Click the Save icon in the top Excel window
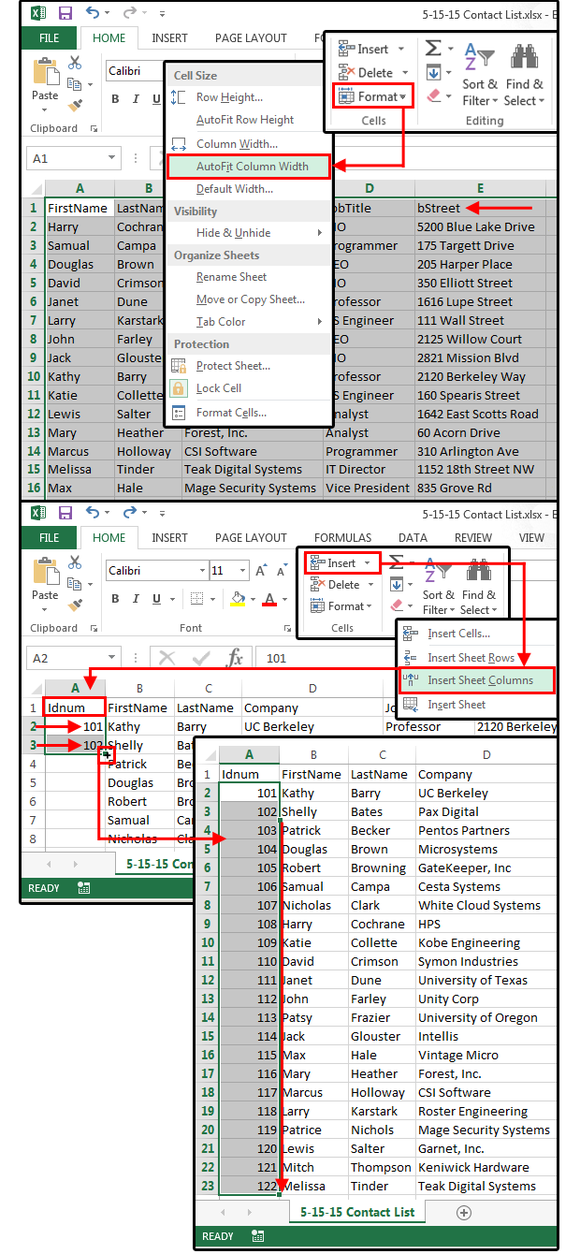 click(66, 13)
